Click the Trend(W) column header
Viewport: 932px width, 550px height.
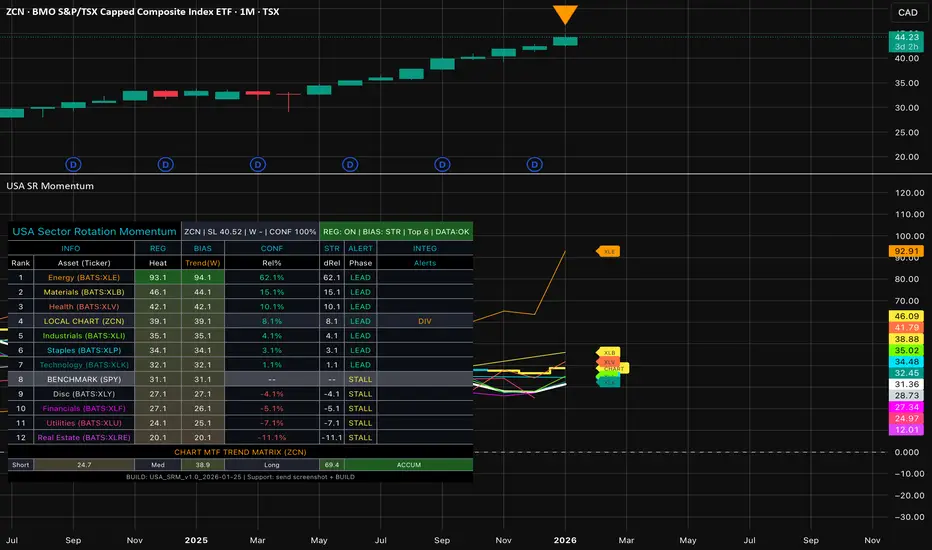[203, 263]
